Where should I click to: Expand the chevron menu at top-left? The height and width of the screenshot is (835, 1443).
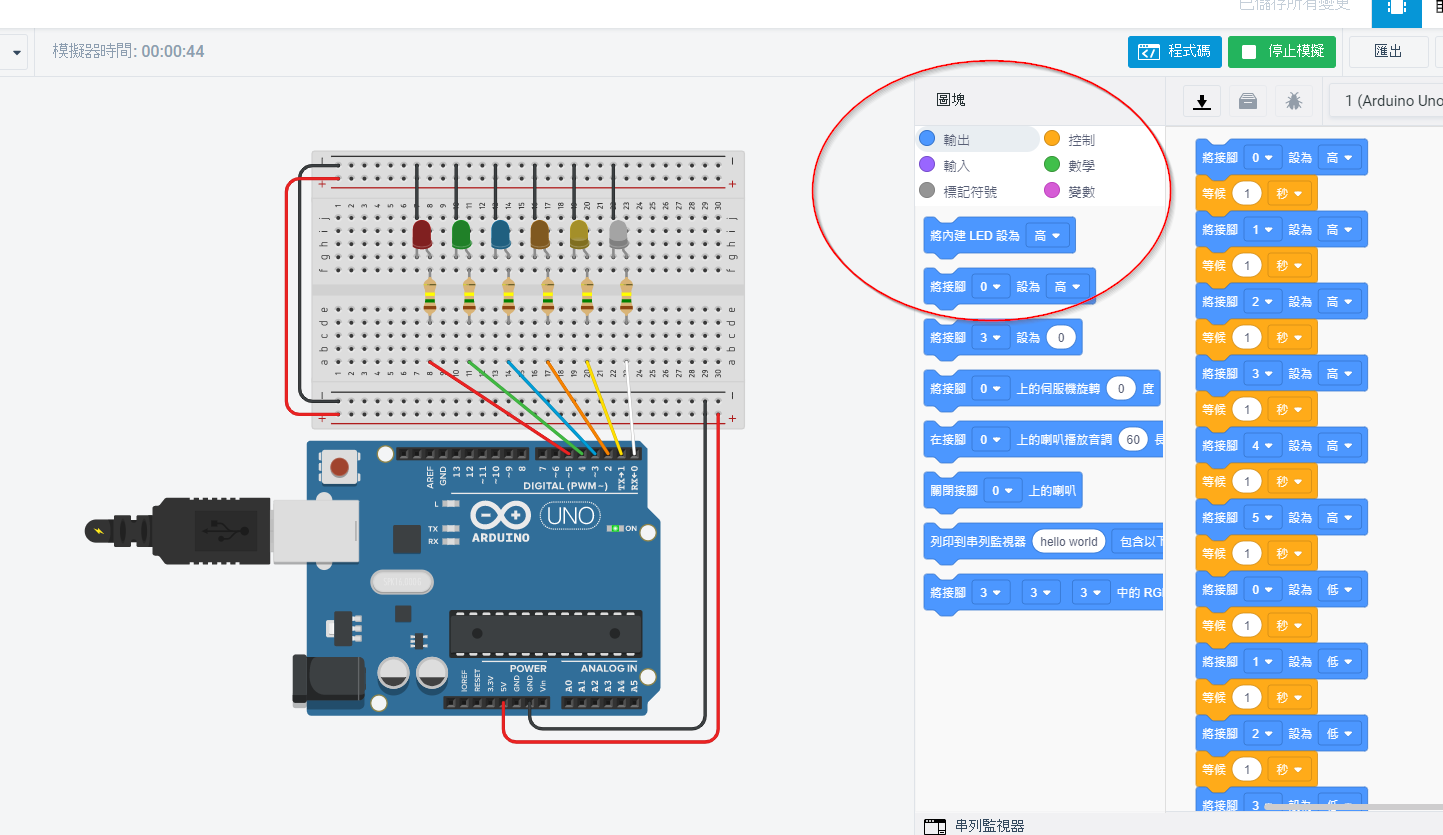[x=15, y=52]
